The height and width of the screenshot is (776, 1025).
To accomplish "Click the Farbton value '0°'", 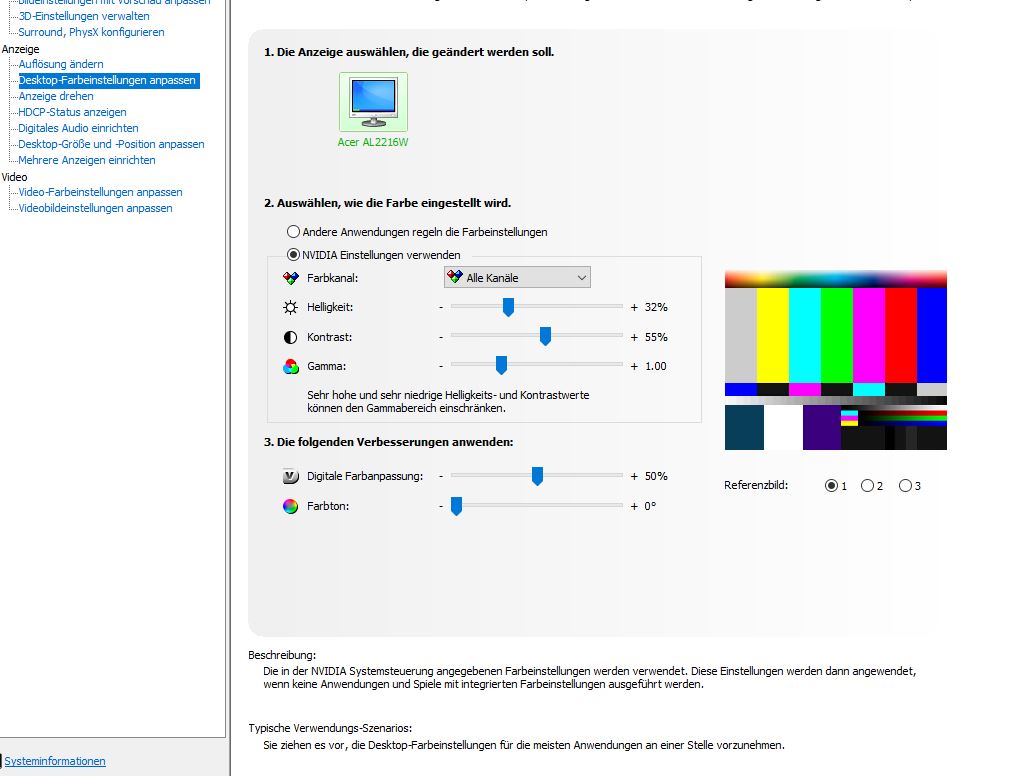I will (650, 506).
